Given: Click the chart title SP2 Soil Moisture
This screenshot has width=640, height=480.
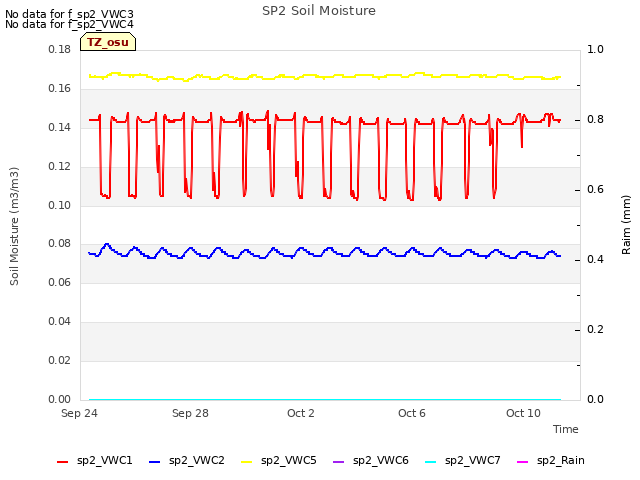Looking at the screenshot, I should [319, 11].
